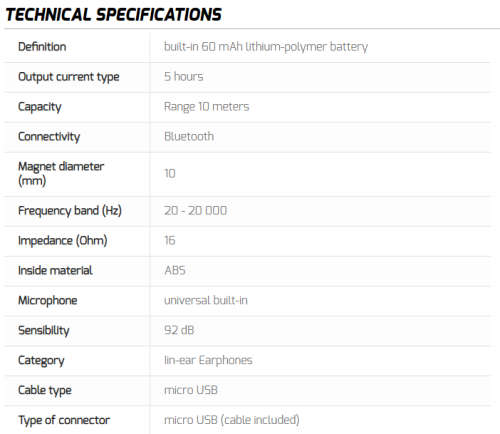This screenshot has height=434, width=500.
Task: Click the 92 dB value
Action: [179, 330]
